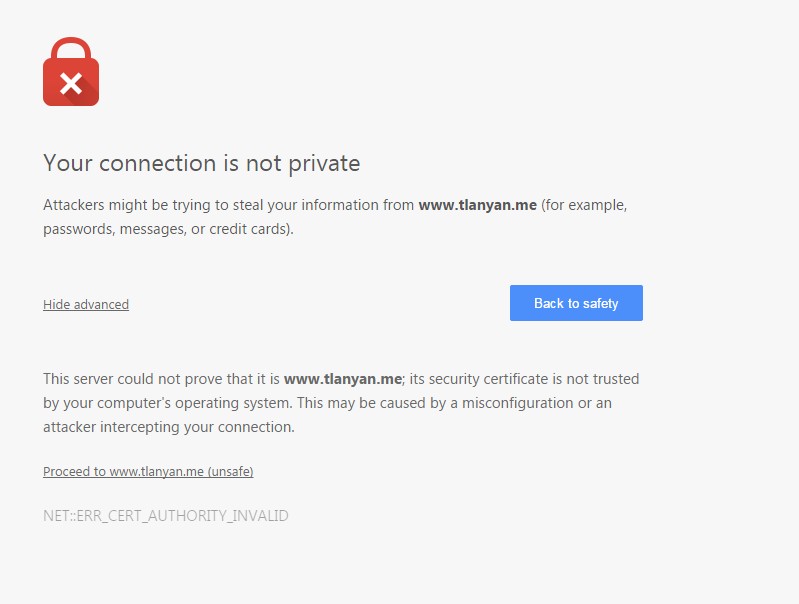This screenshot has width=799, height=604.
Task: Click the white X on the padlock
Action: pos(70,83)
